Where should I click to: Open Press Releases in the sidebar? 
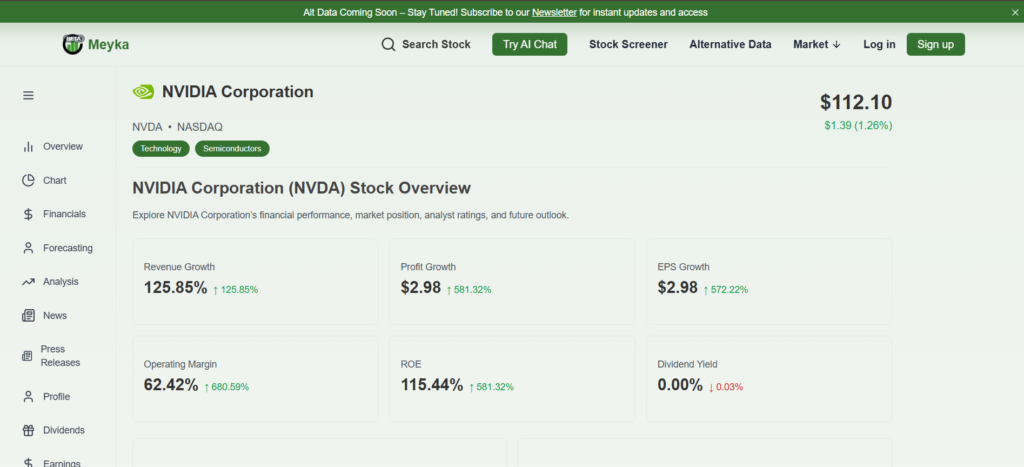(x=60, y=356)
